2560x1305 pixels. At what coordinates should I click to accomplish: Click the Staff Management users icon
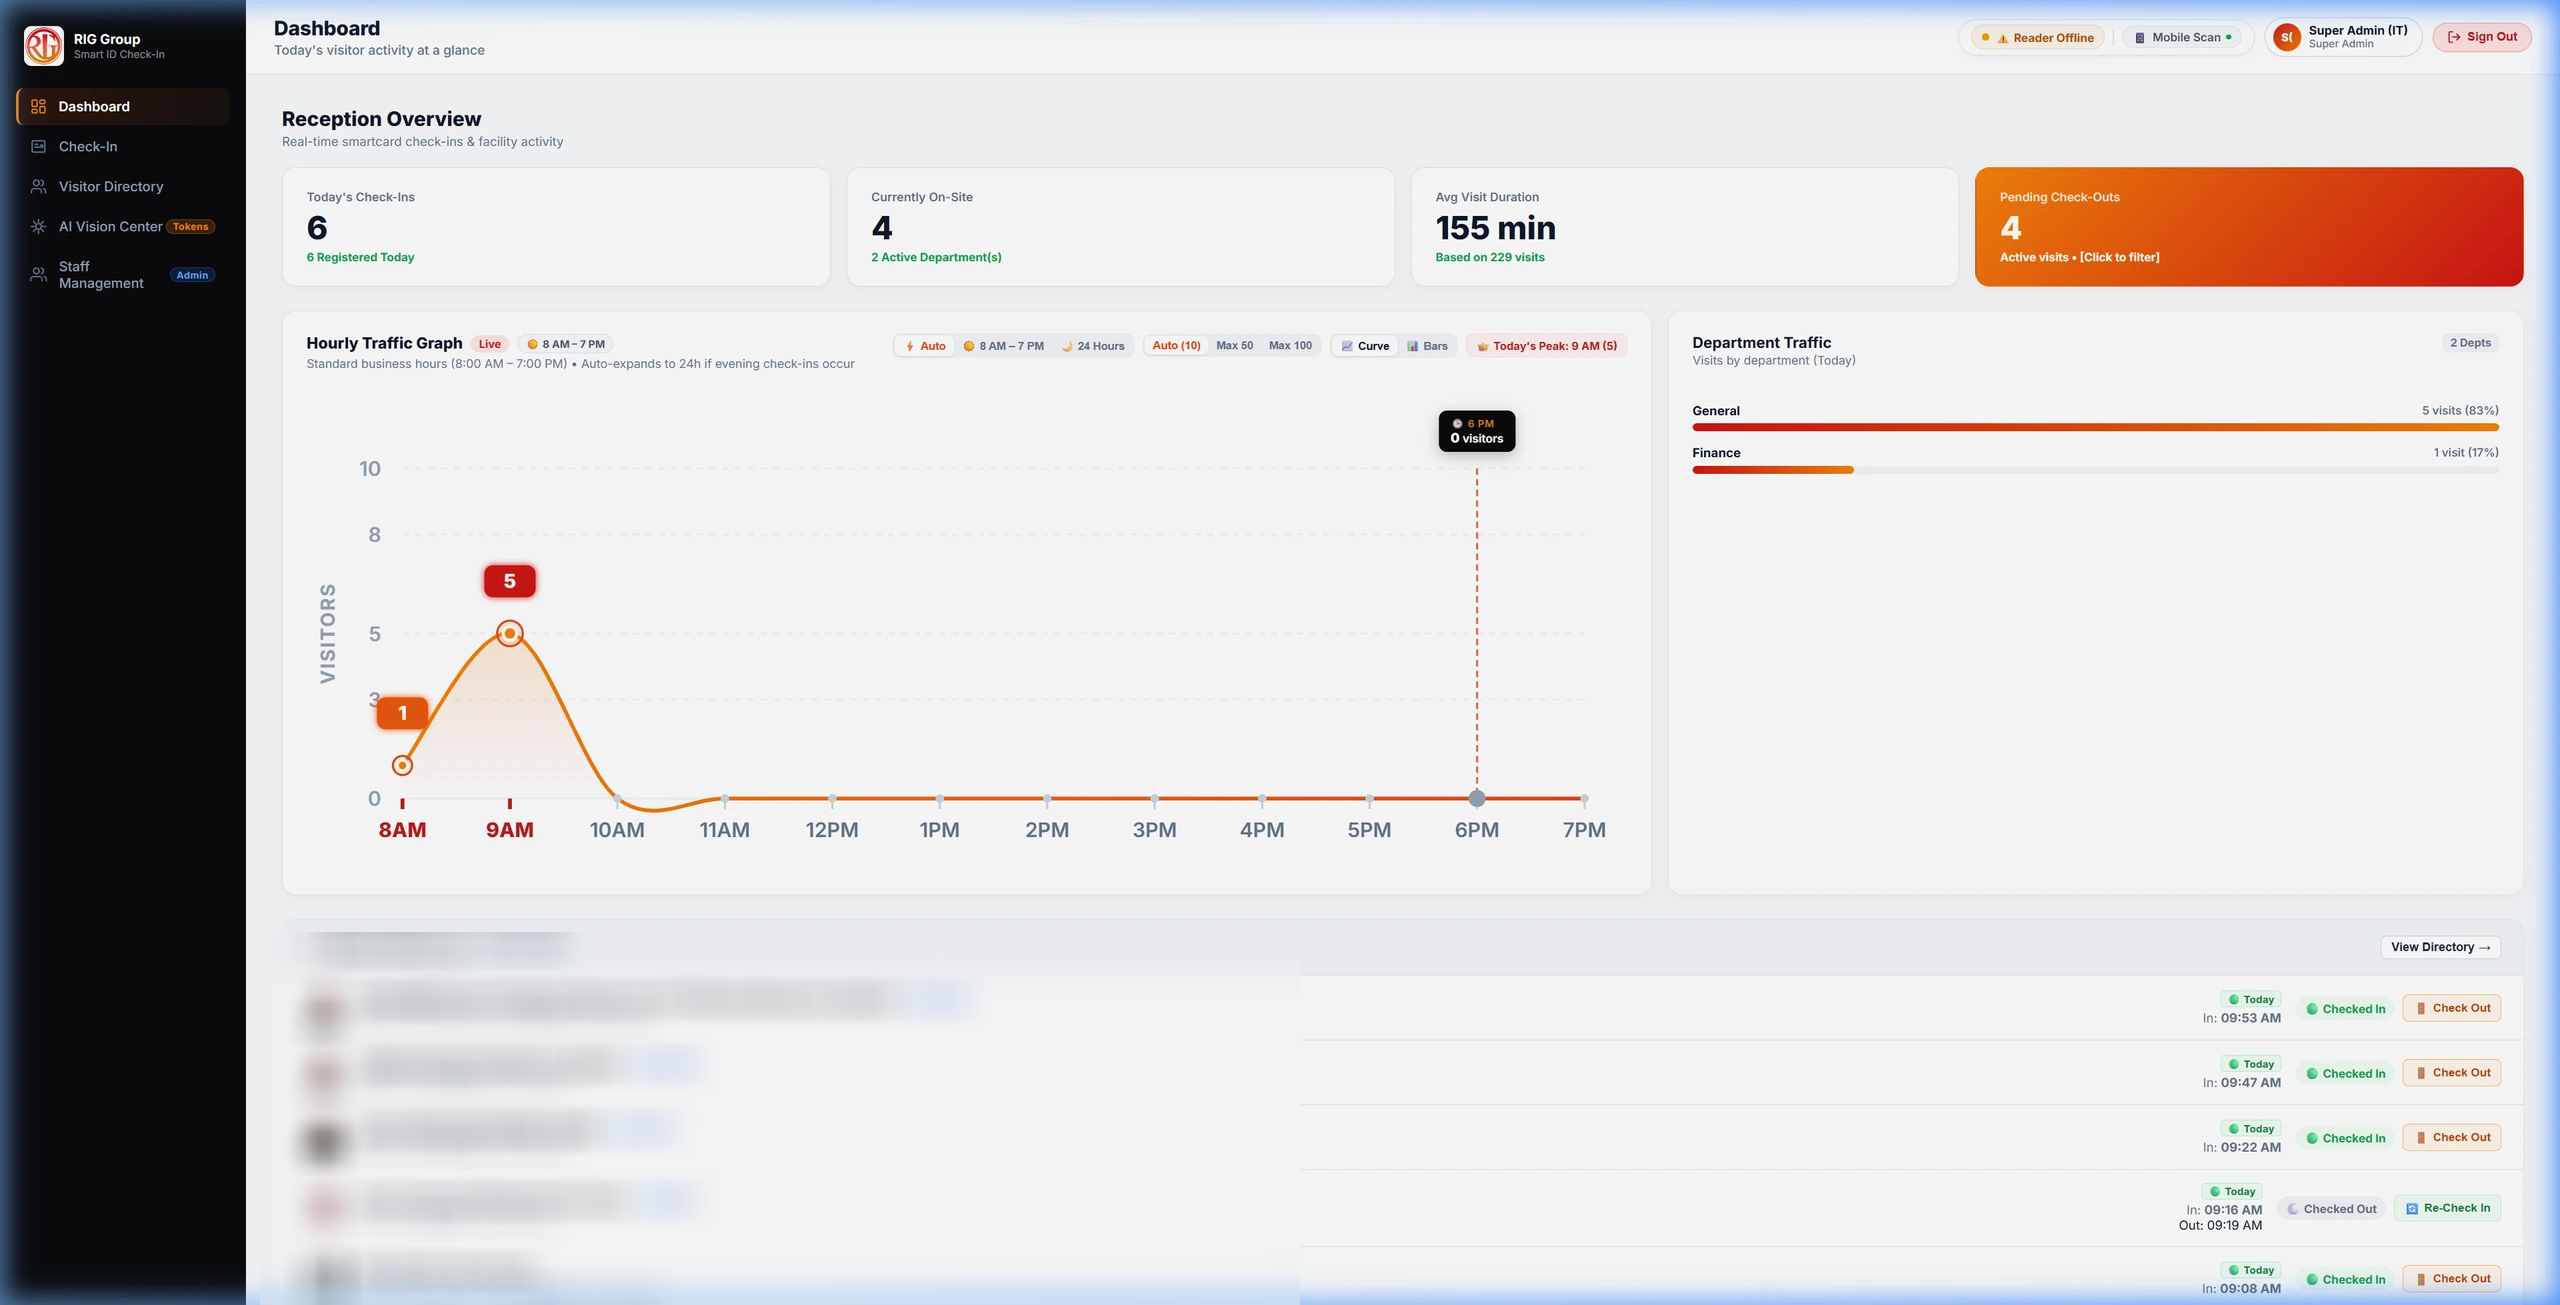38,275
